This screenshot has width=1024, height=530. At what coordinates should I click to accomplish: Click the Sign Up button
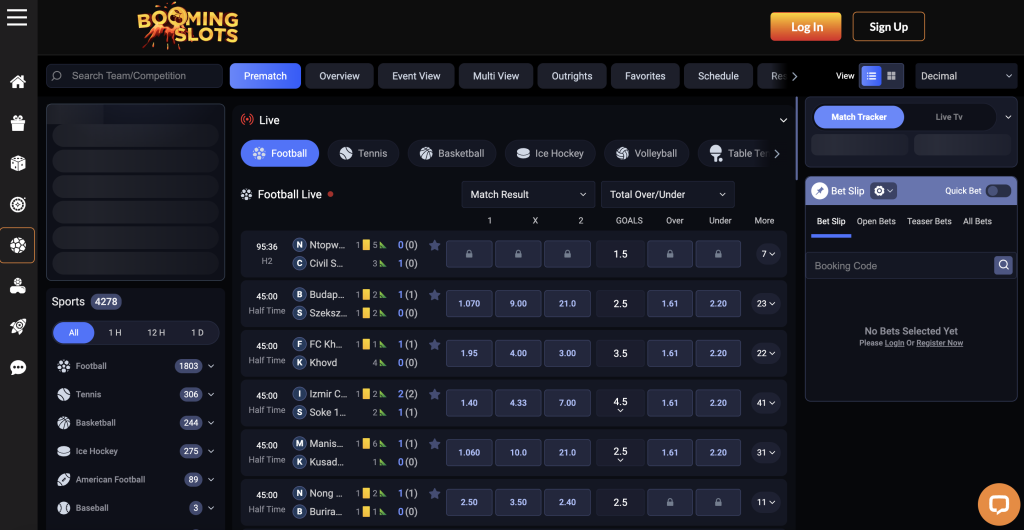click(x=888, y=27)
